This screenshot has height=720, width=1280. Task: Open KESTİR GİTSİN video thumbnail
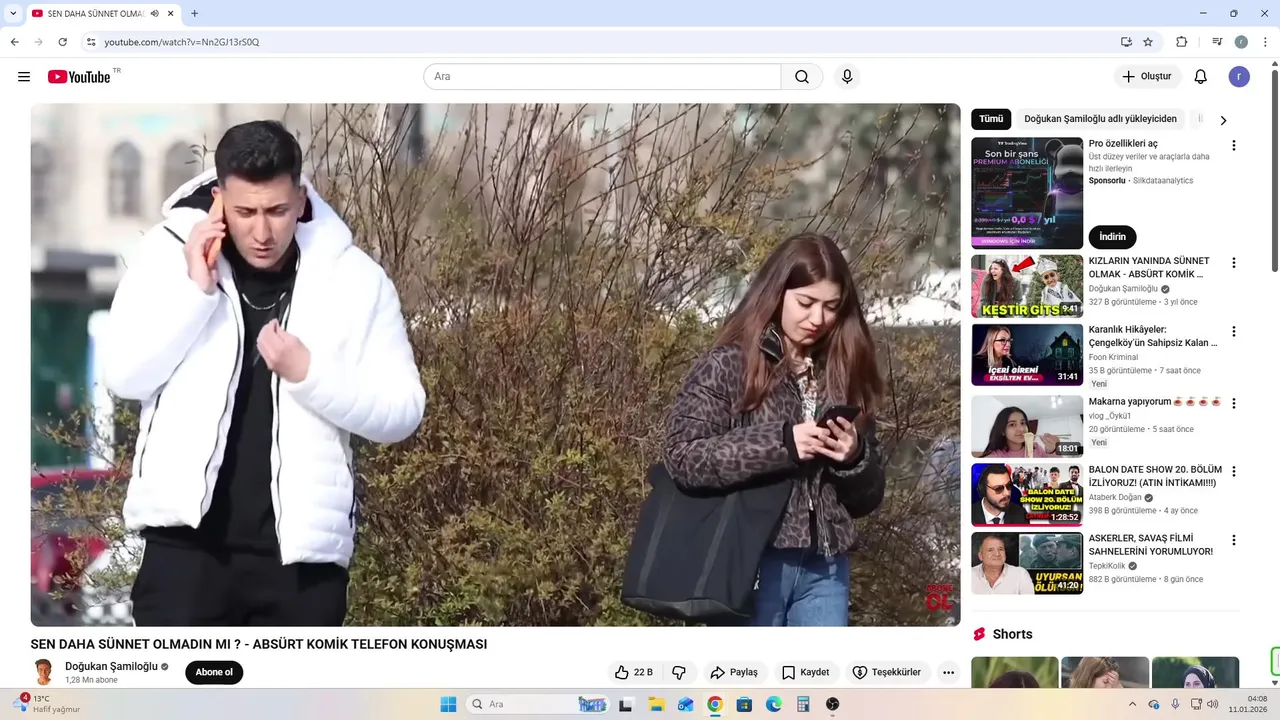pos(1027,286)
